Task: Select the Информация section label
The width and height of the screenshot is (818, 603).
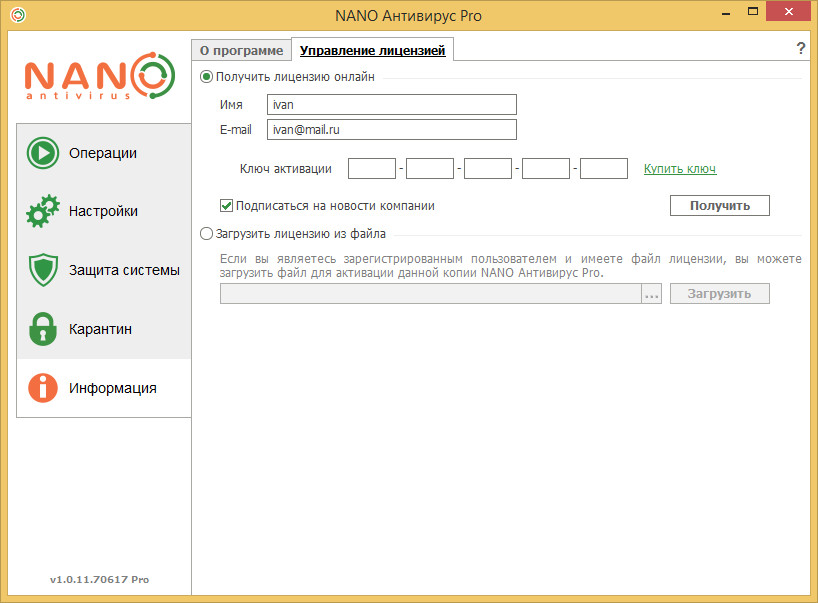Action: (x=113, y=388)
